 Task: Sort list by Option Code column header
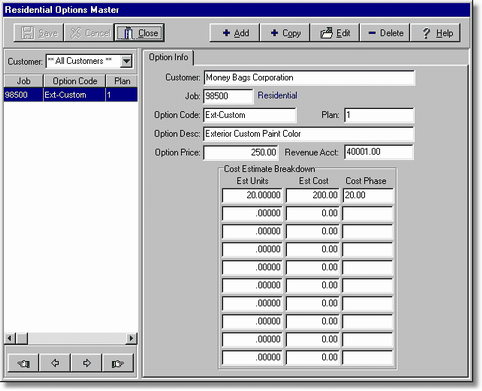[x=75, y=81]
